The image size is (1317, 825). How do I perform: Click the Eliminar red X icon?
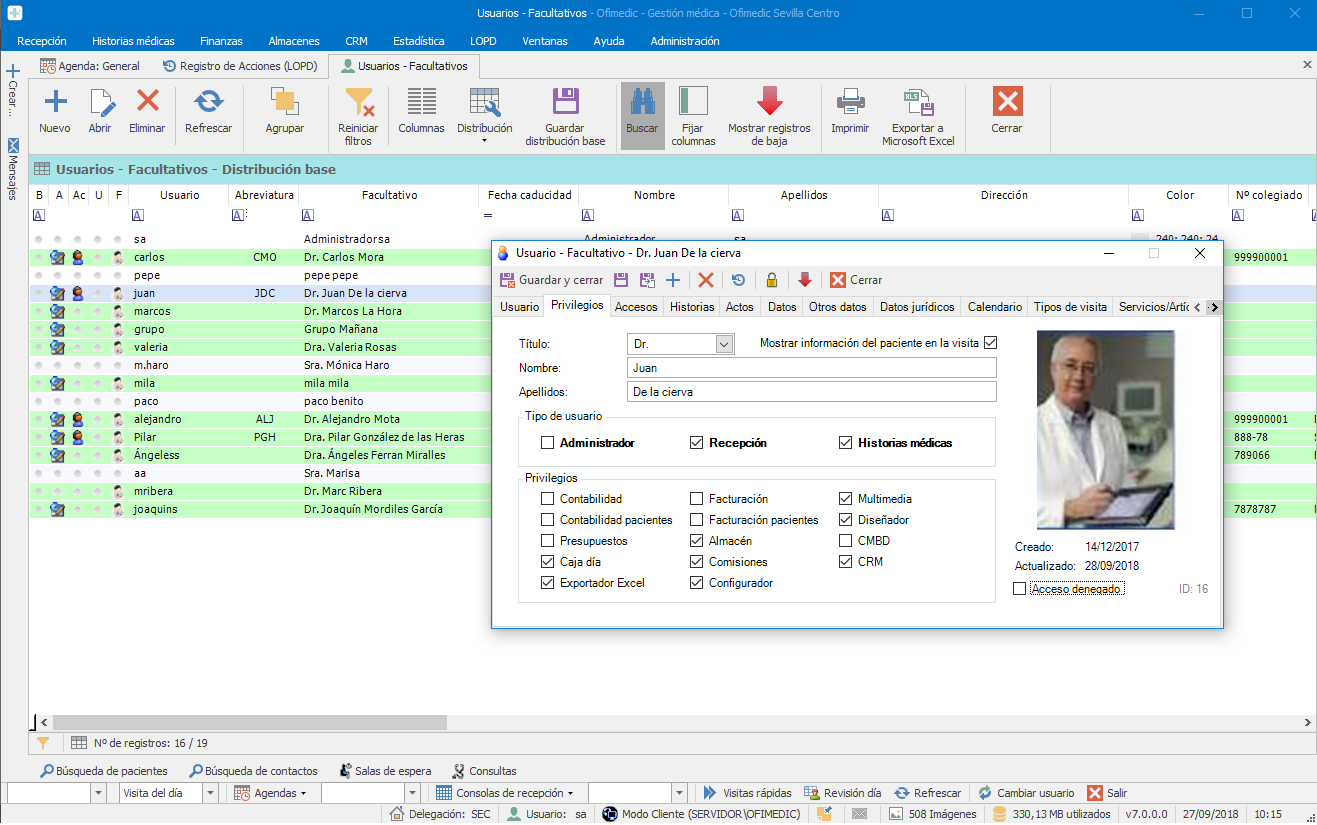coord(147,102)
